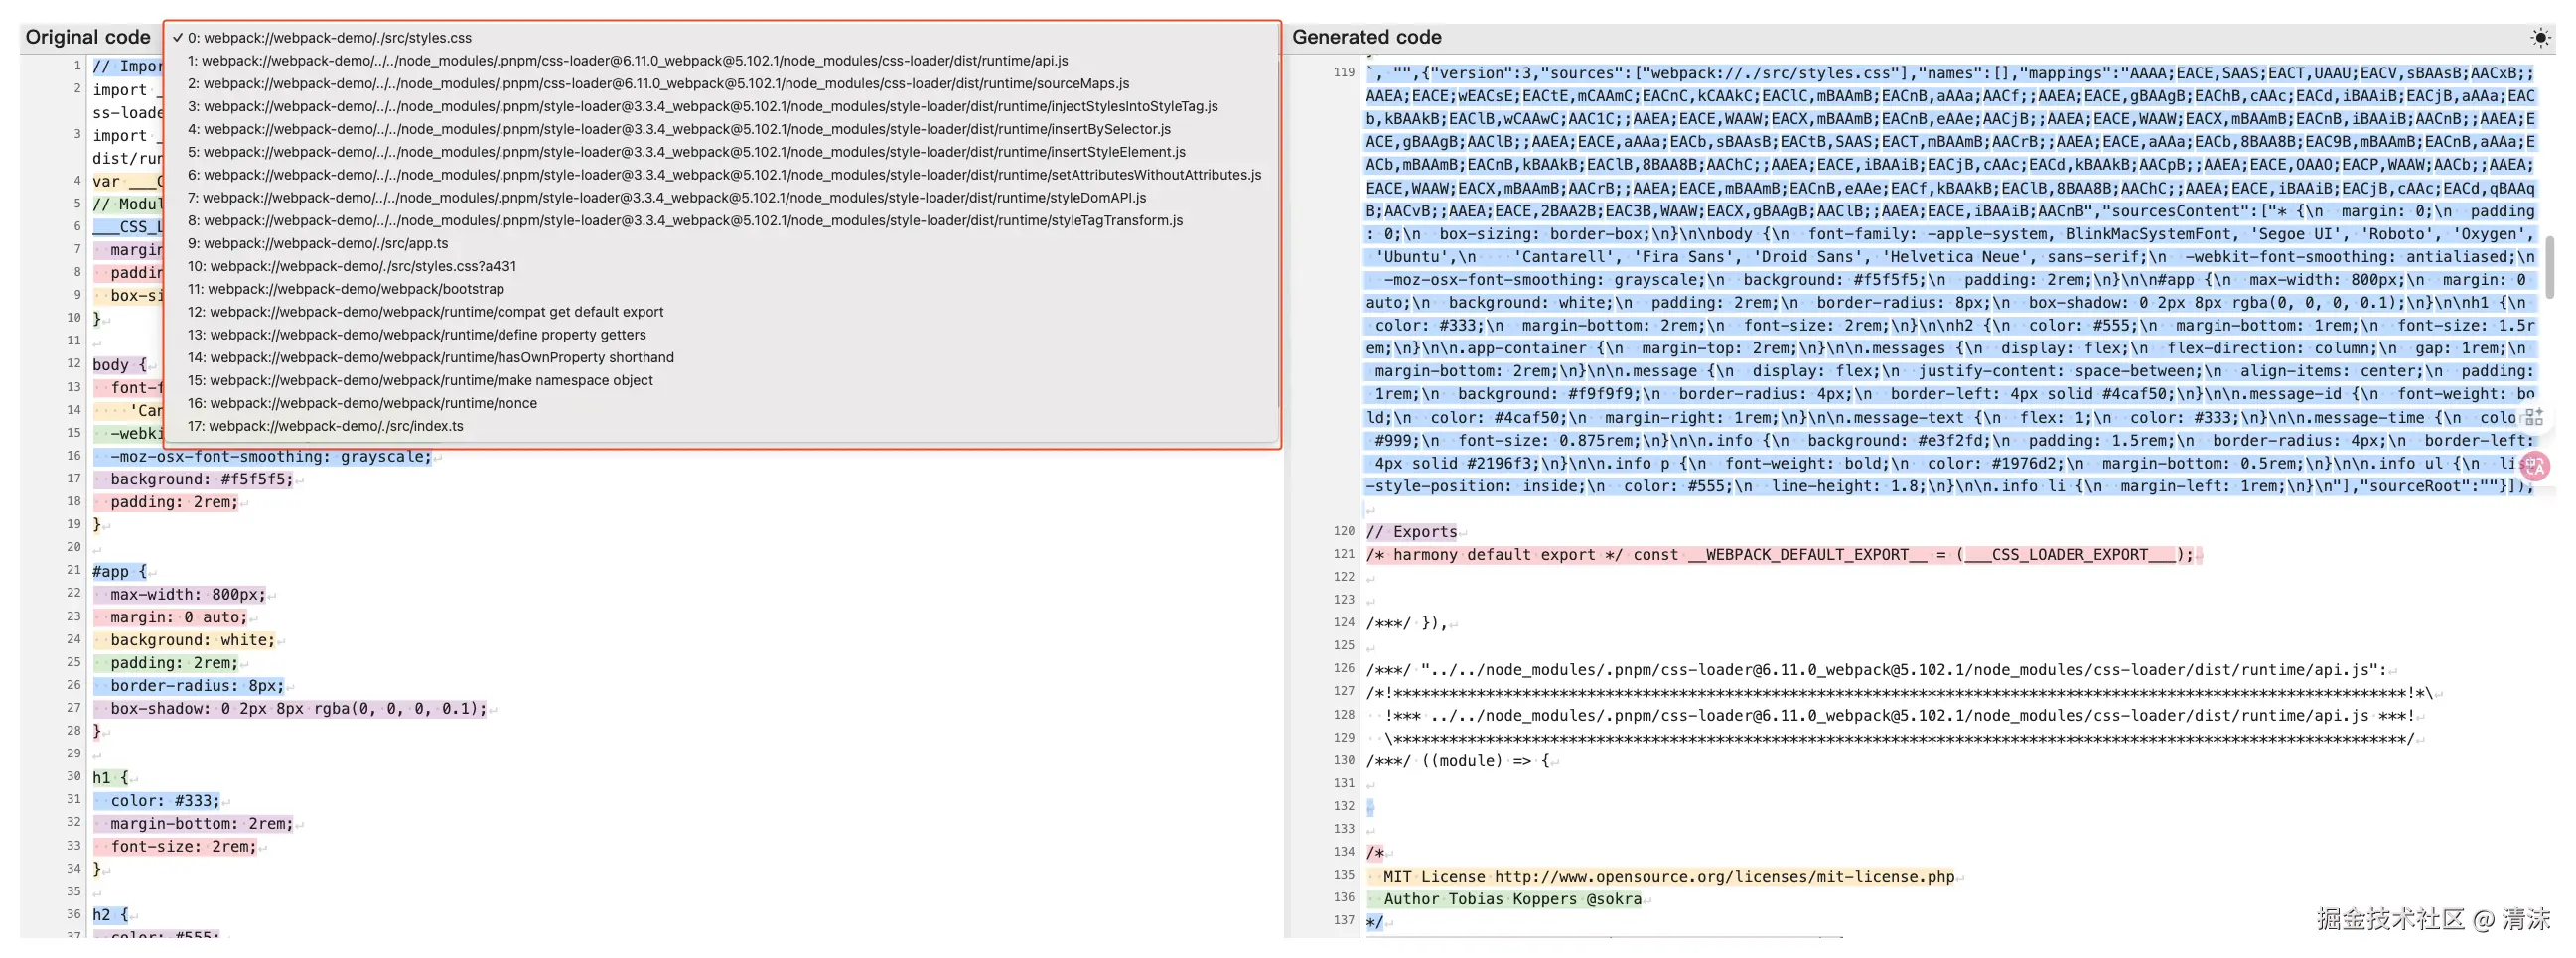Click 'margin: 0 auto;' in original code
Screen dimensions: 2576x958
[x=179, y=618]
